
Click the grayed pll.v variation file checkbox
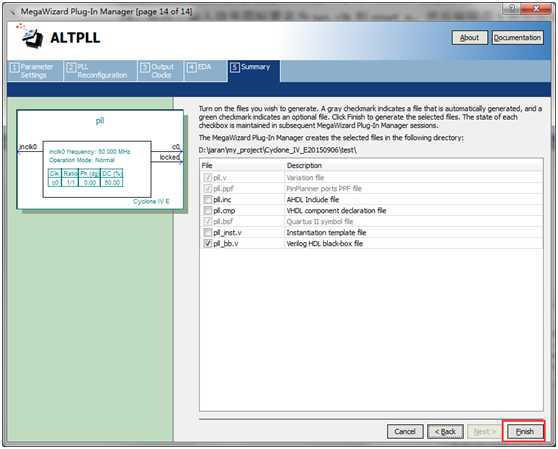(x=207, y=178)
